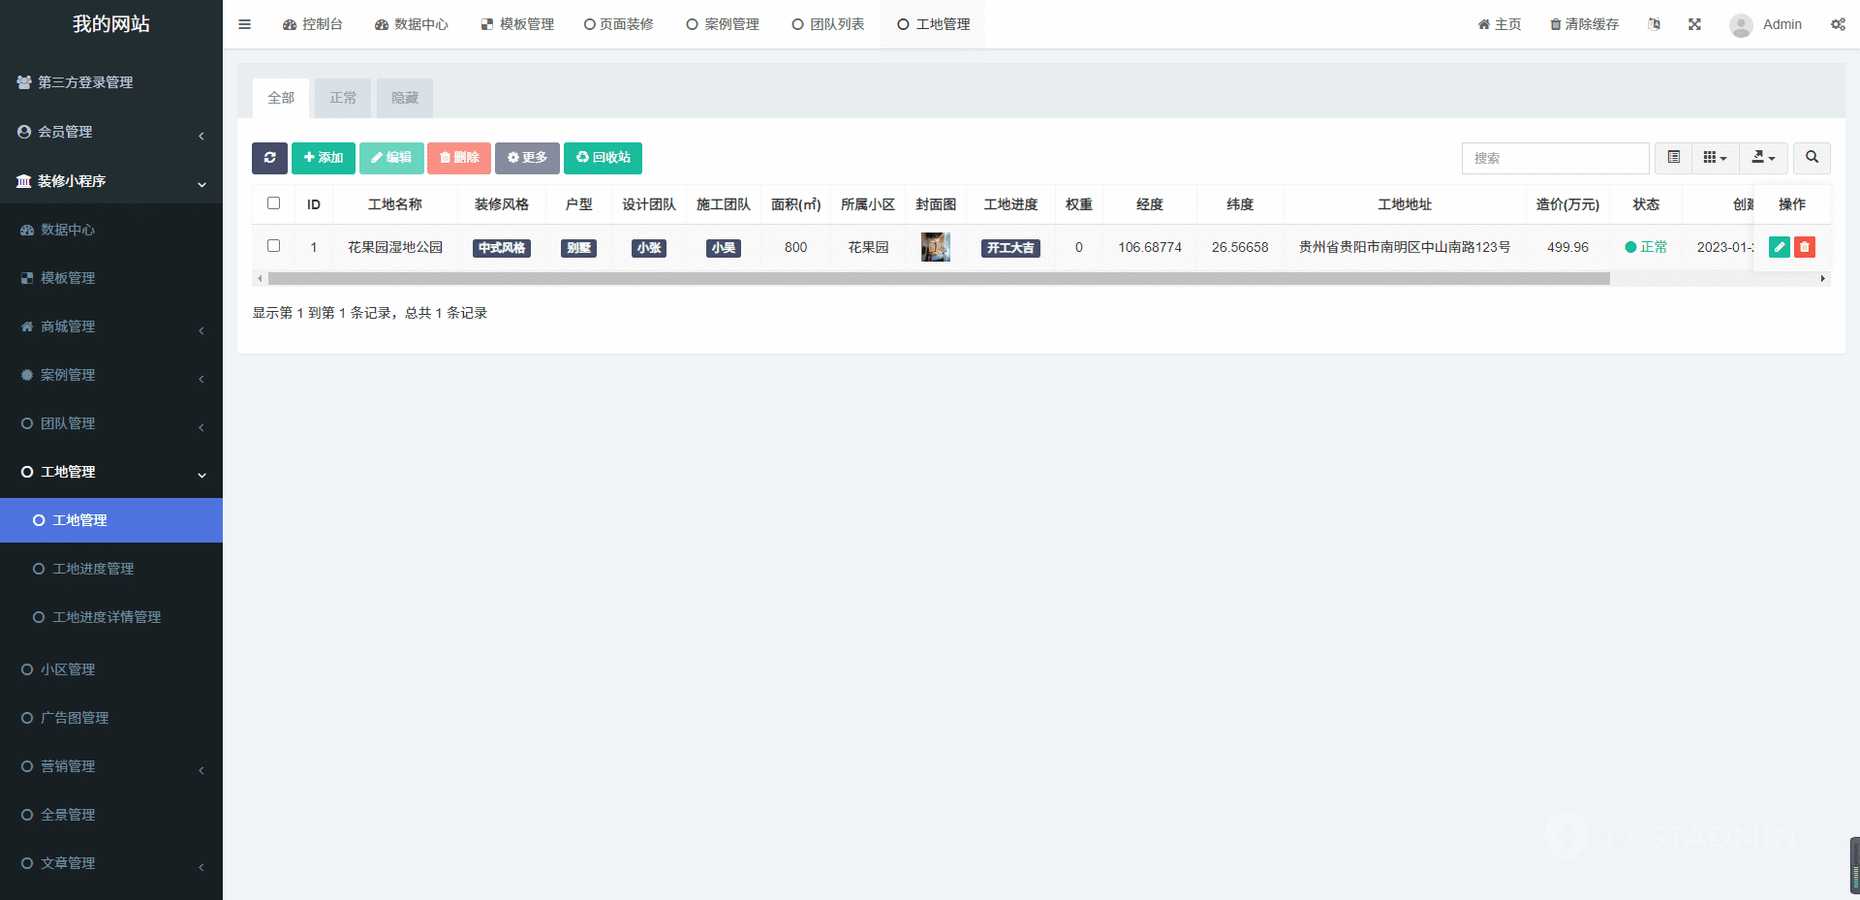Click the hamburger sidebar toggle icon
Viewport: 1860px width, 900px height.
244,24
